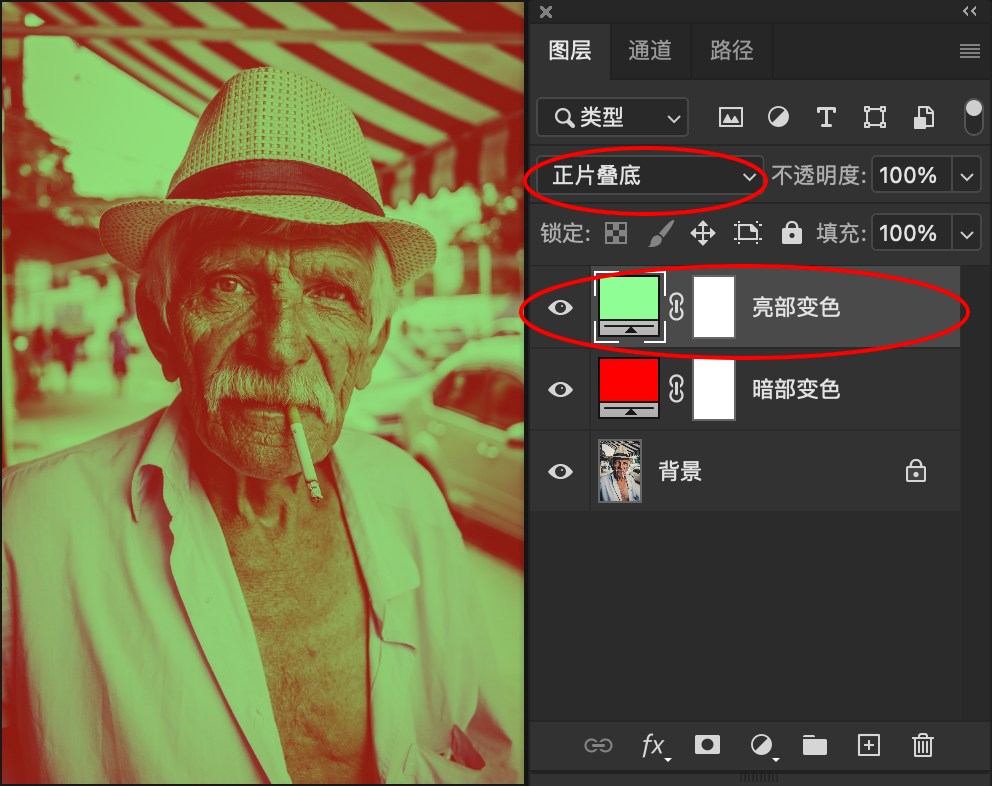Collapse panel using double-arrow icon
Screen dimensions: 992x786
pyautogui.click(x=969, y=11)
